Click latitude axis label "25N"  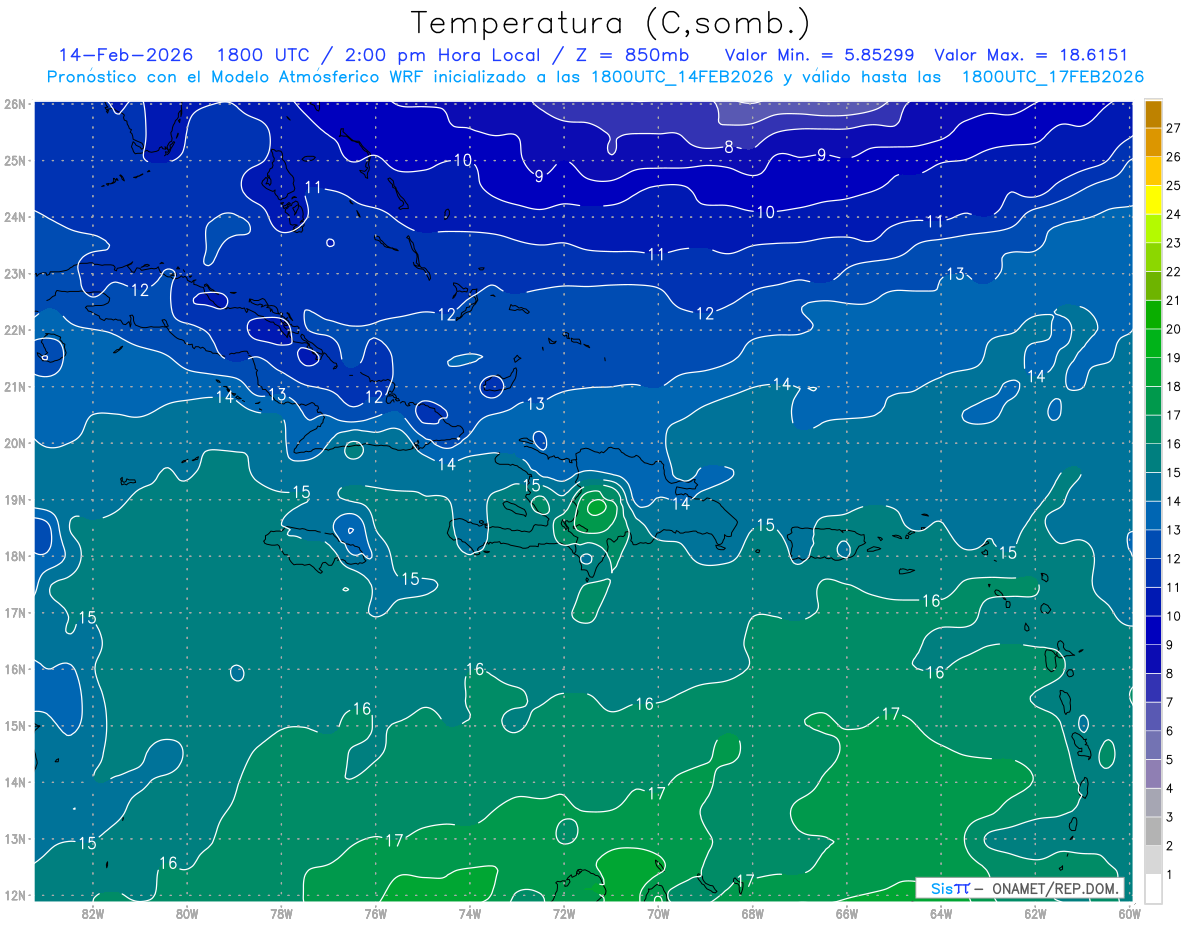pyautogui.click(x=15, y=160)
